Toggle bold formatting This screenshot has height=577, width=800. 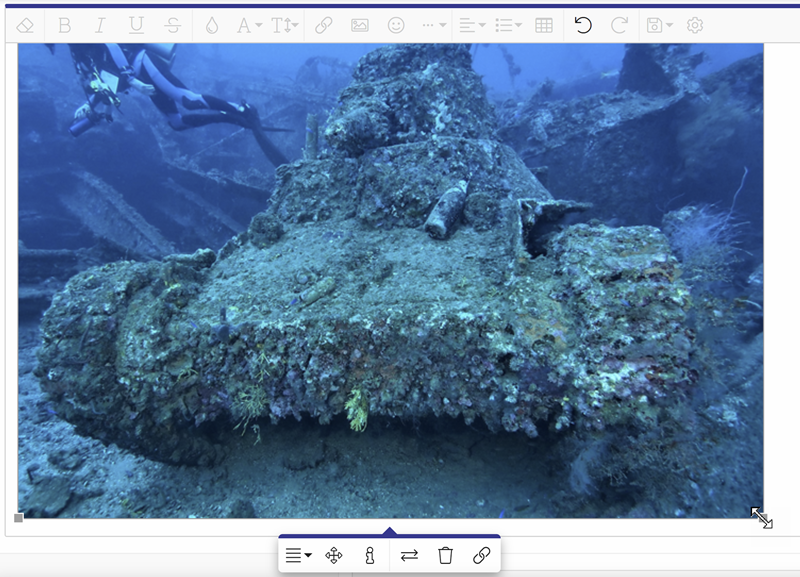[x=65, y=26]
